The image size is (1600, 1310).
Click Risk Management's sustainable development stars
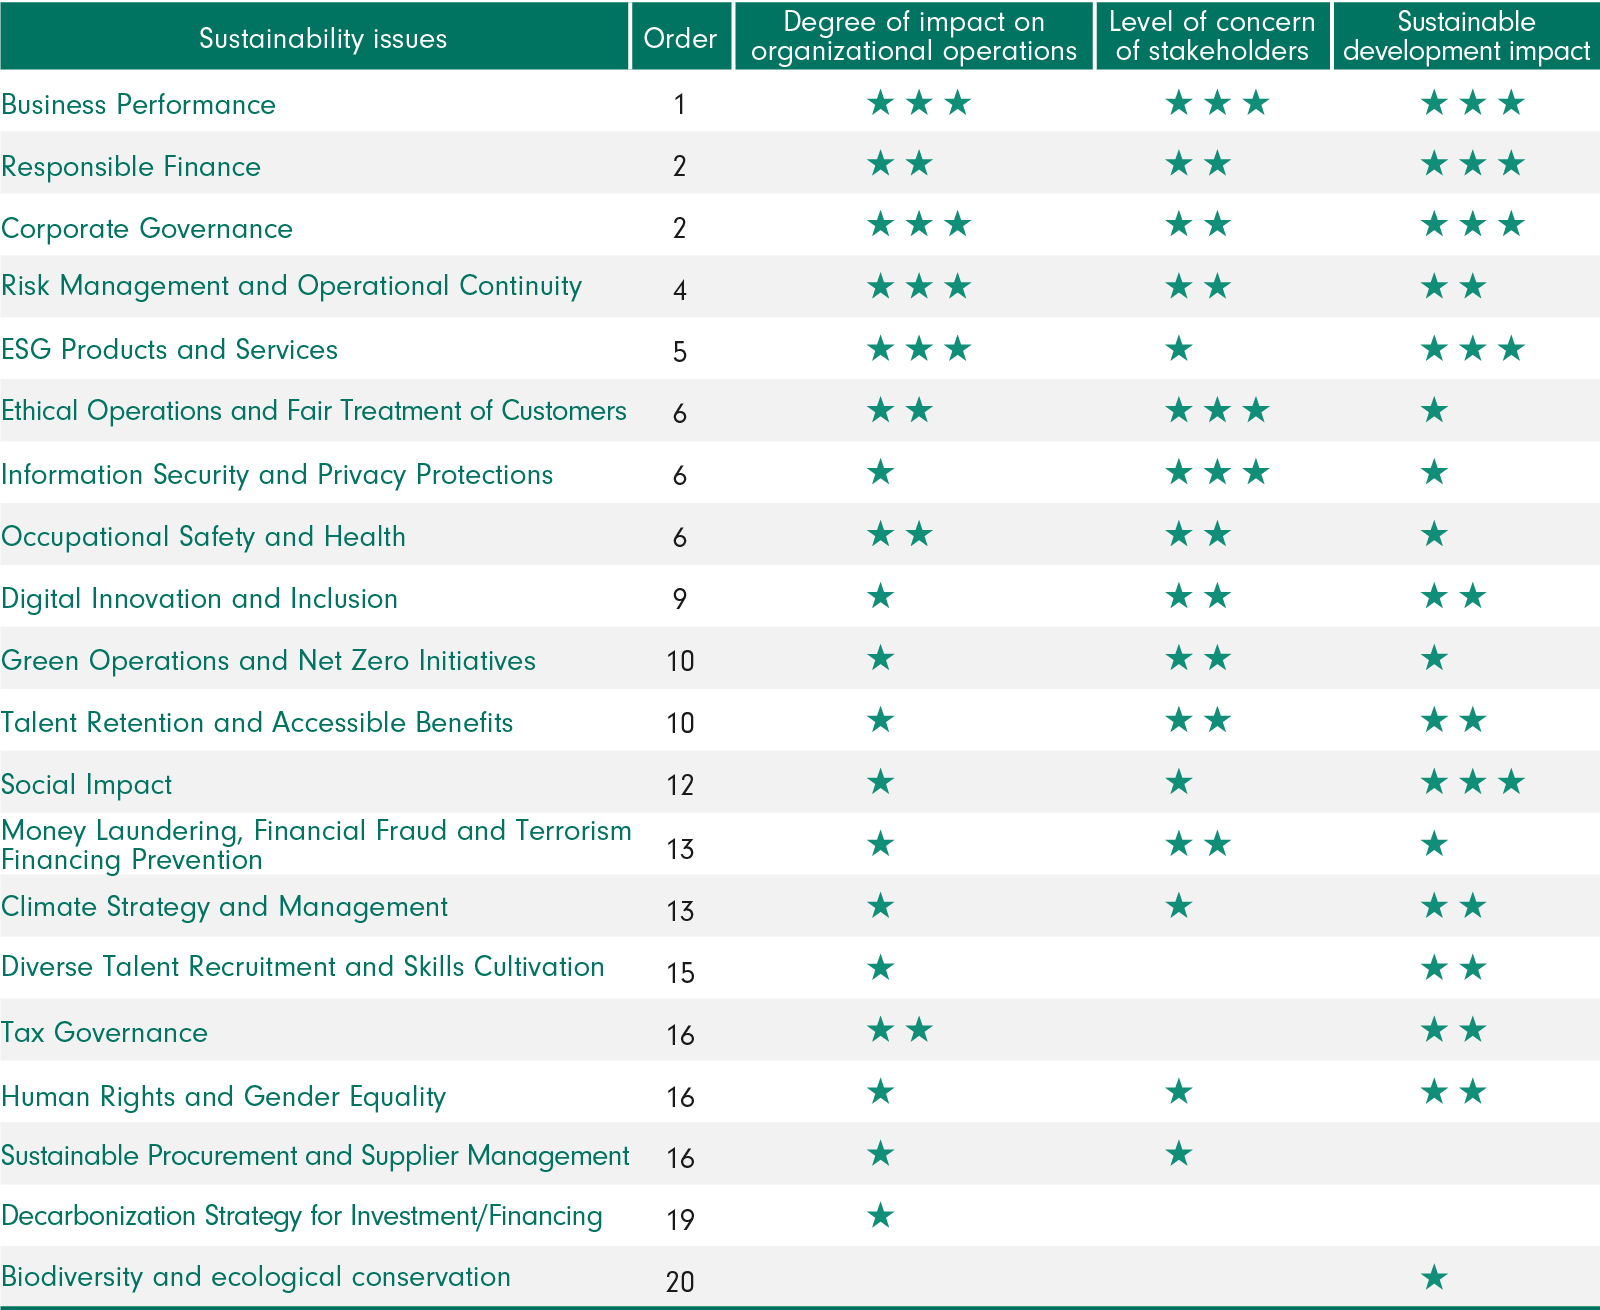(1454, 287)
